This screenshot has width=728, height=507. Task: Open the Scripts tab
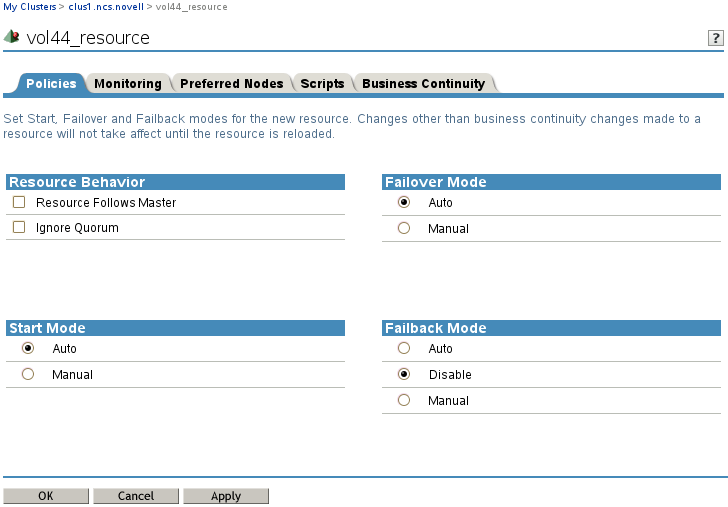pos(322,84)
